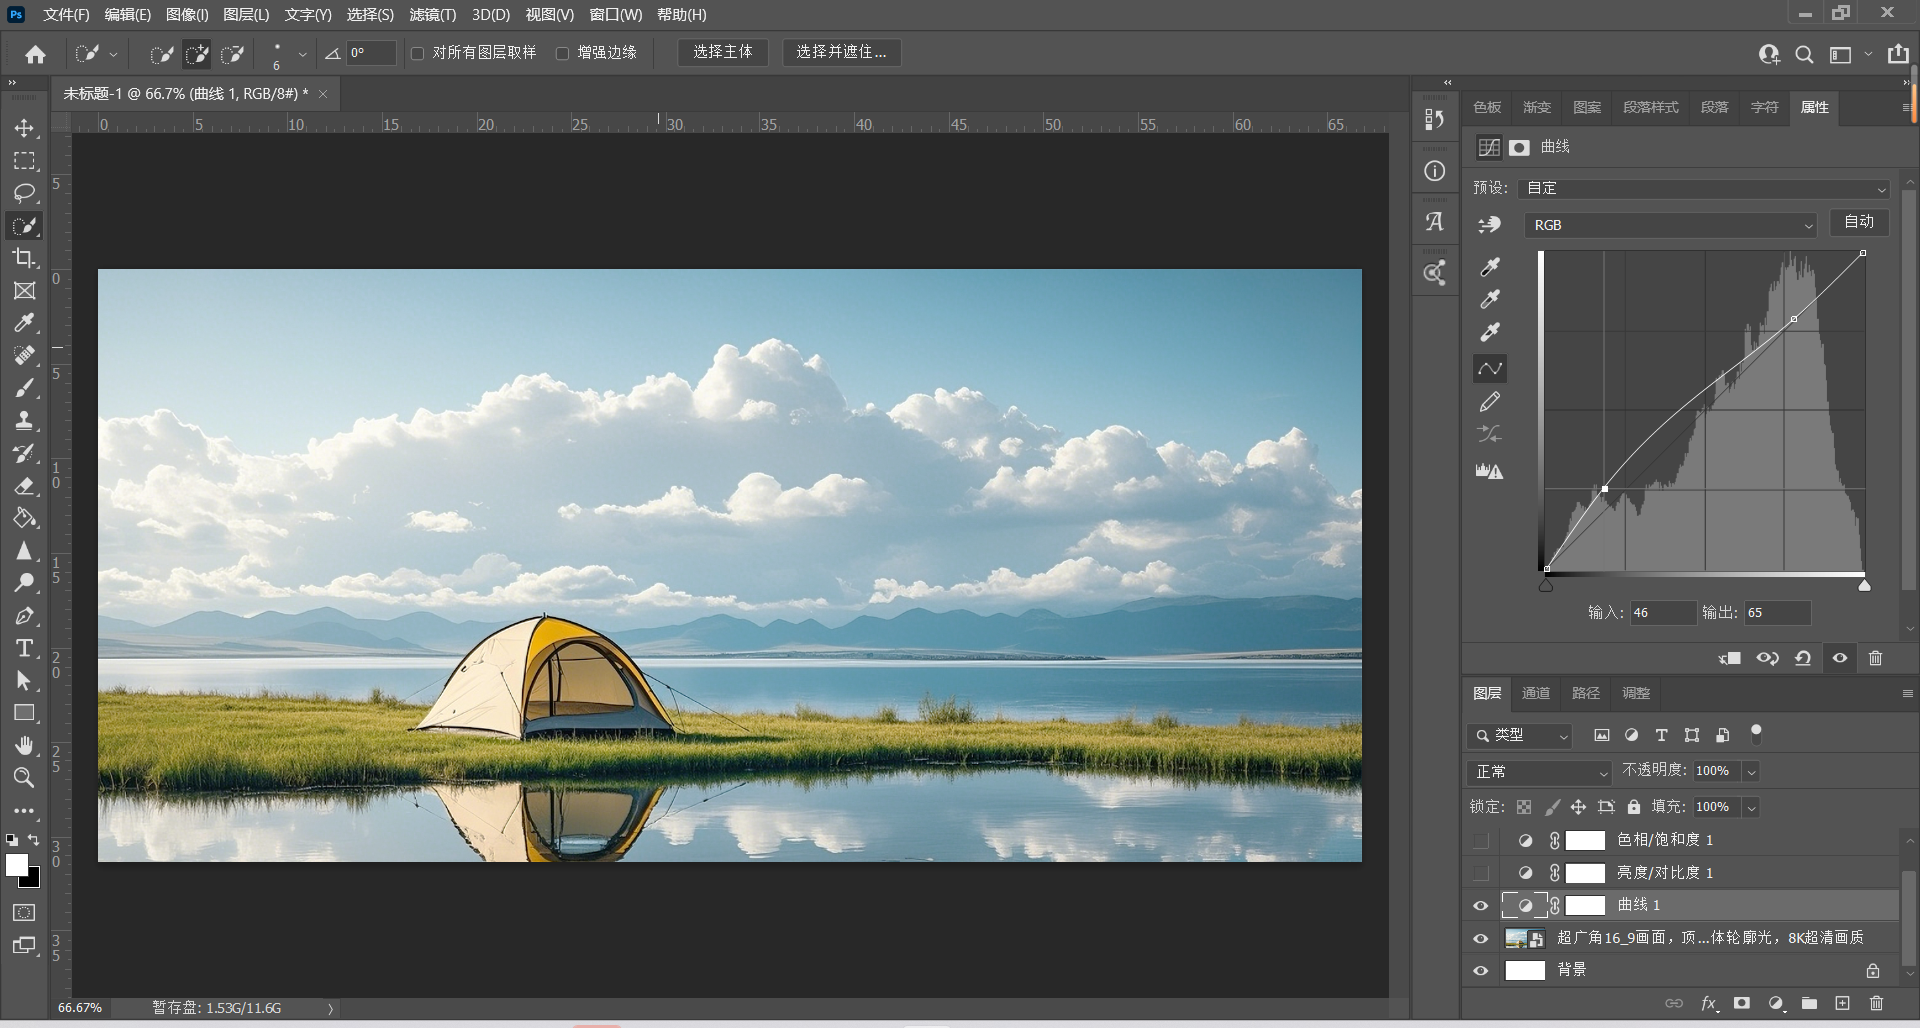Hide the 超广角16_9画面 image layer
The width and height of the screenshot is (1920, 1028).
click(x=1481, y=939)
